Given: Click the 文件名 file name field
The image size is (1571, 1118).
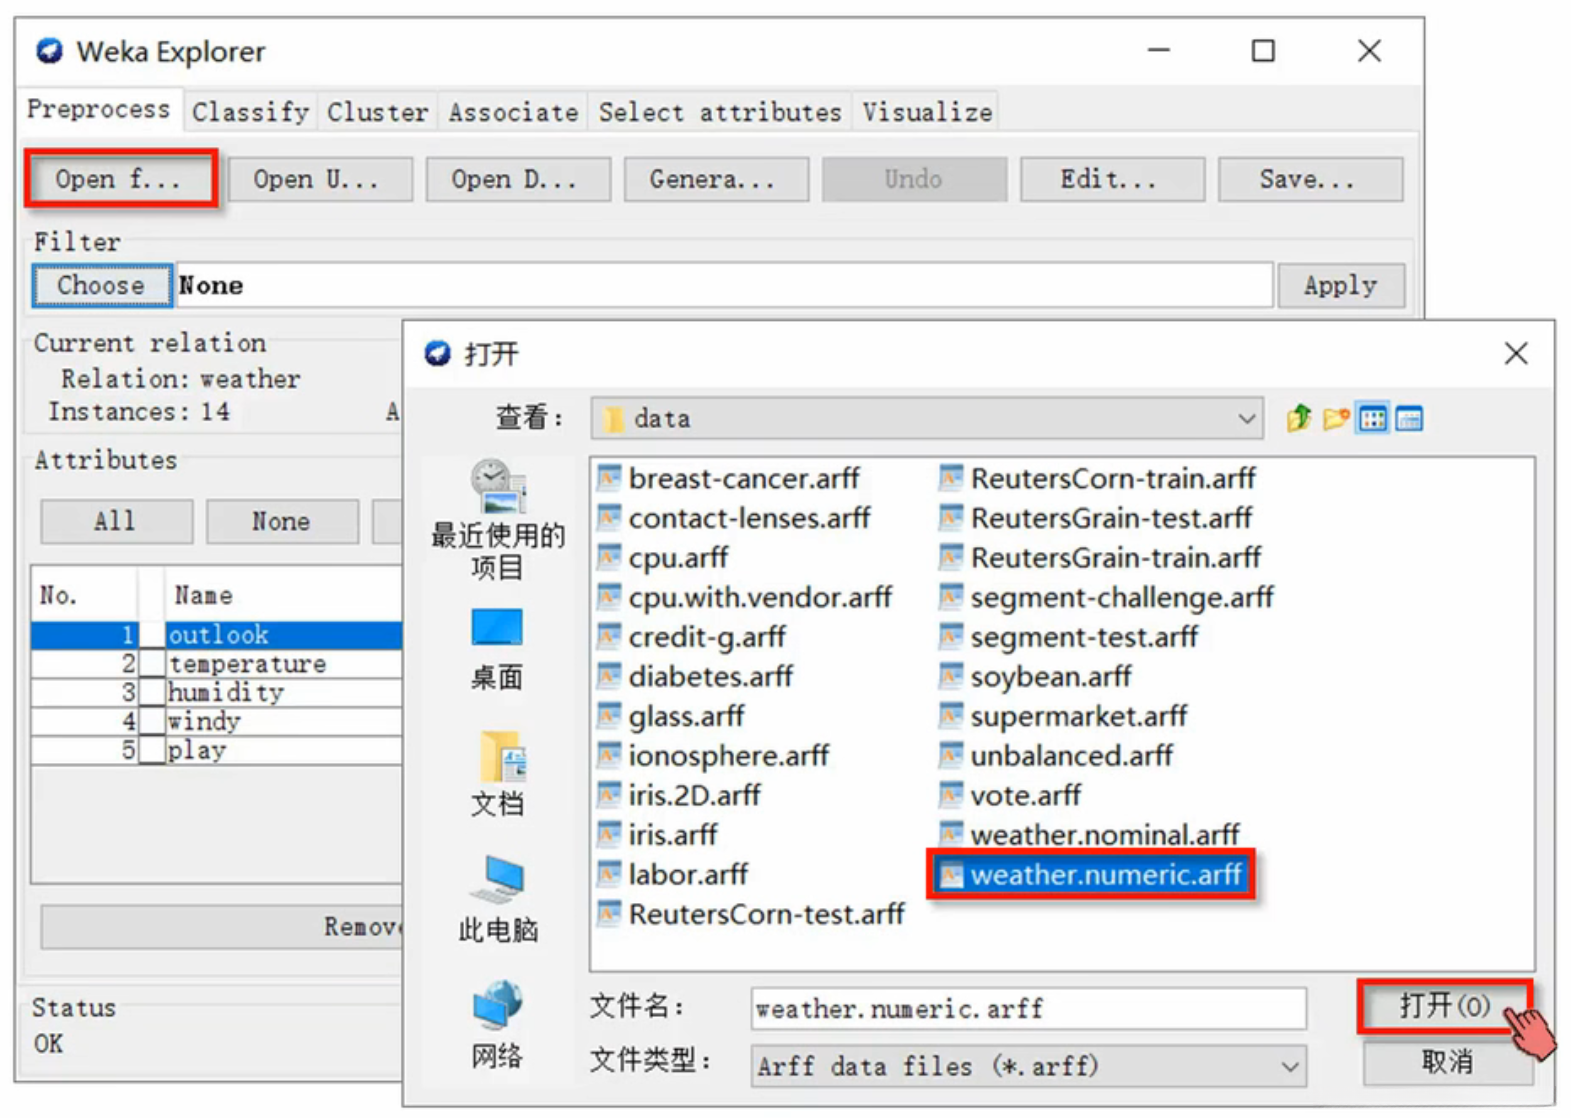Looking at the screenshot, I should click(x=1028, y=1008).
